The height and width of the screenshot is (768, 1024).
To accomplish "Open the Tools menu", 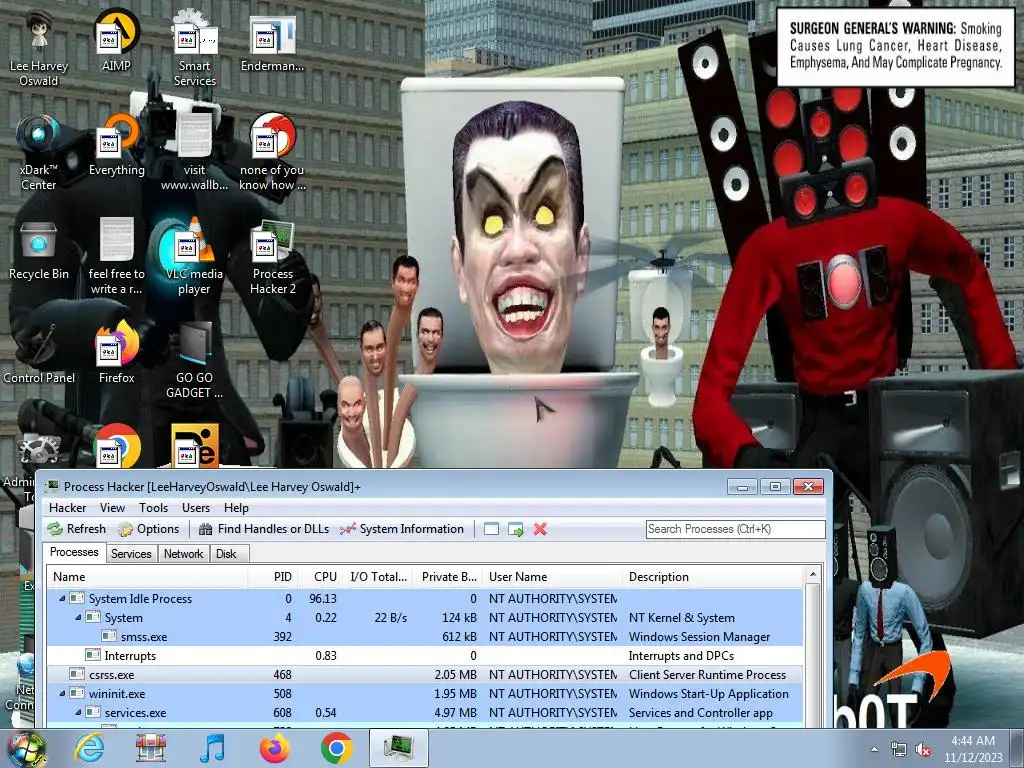I will (153, 507).
